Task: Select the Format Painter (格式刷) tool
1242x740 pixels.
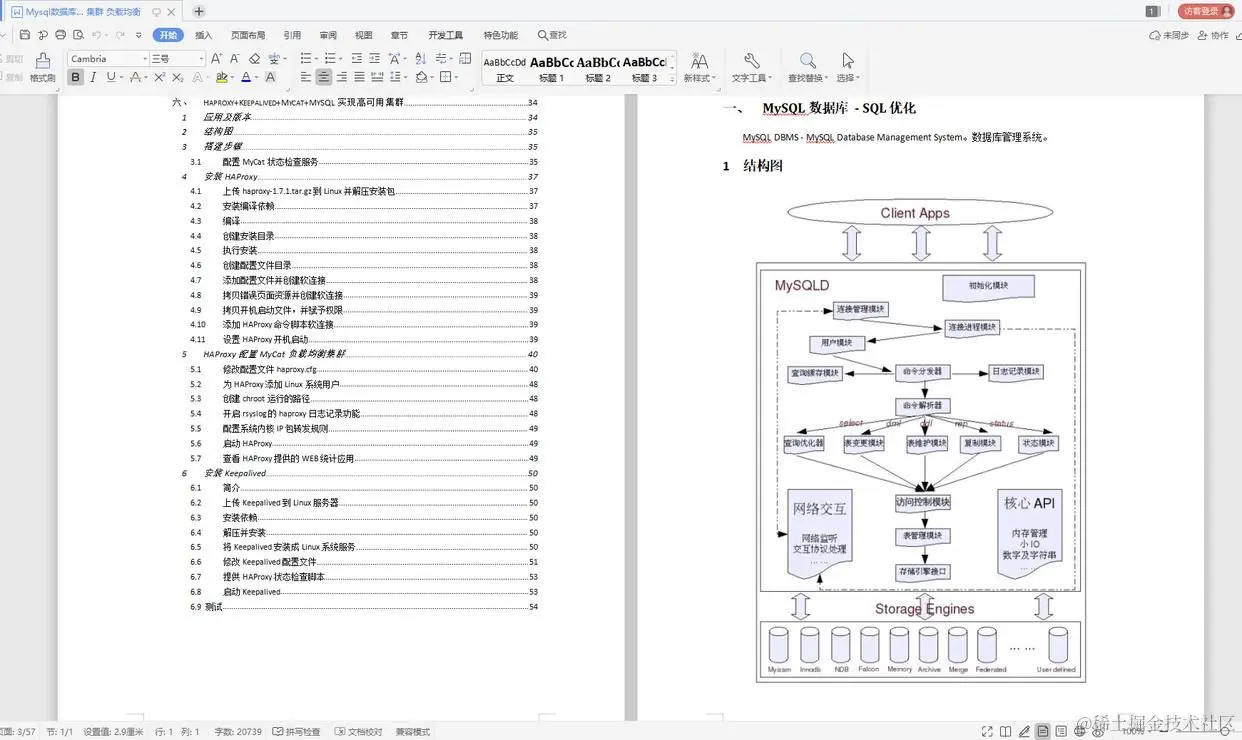Action: pyautogui.click(x=43, y=67)
